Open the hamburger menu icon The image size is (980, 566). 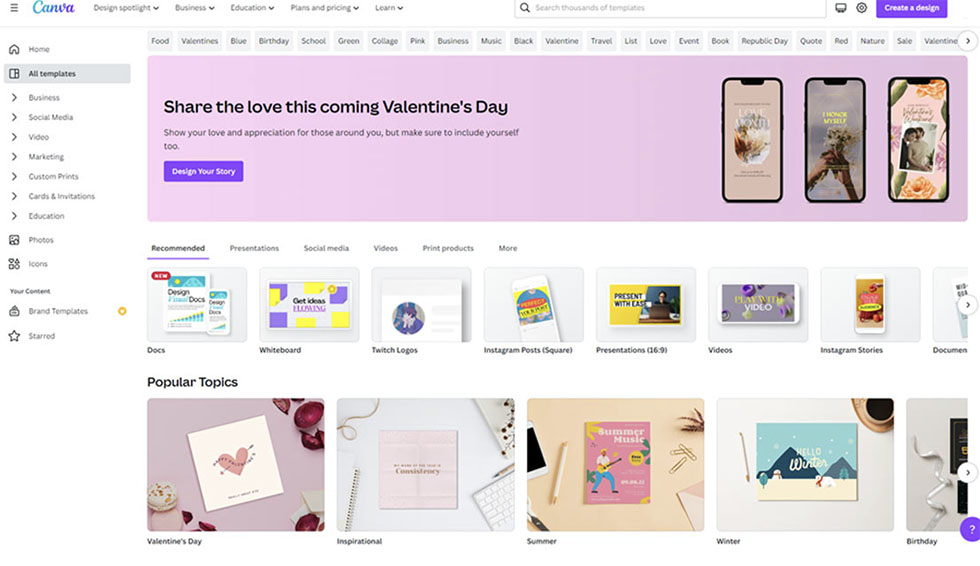click(x=13, y=8)
